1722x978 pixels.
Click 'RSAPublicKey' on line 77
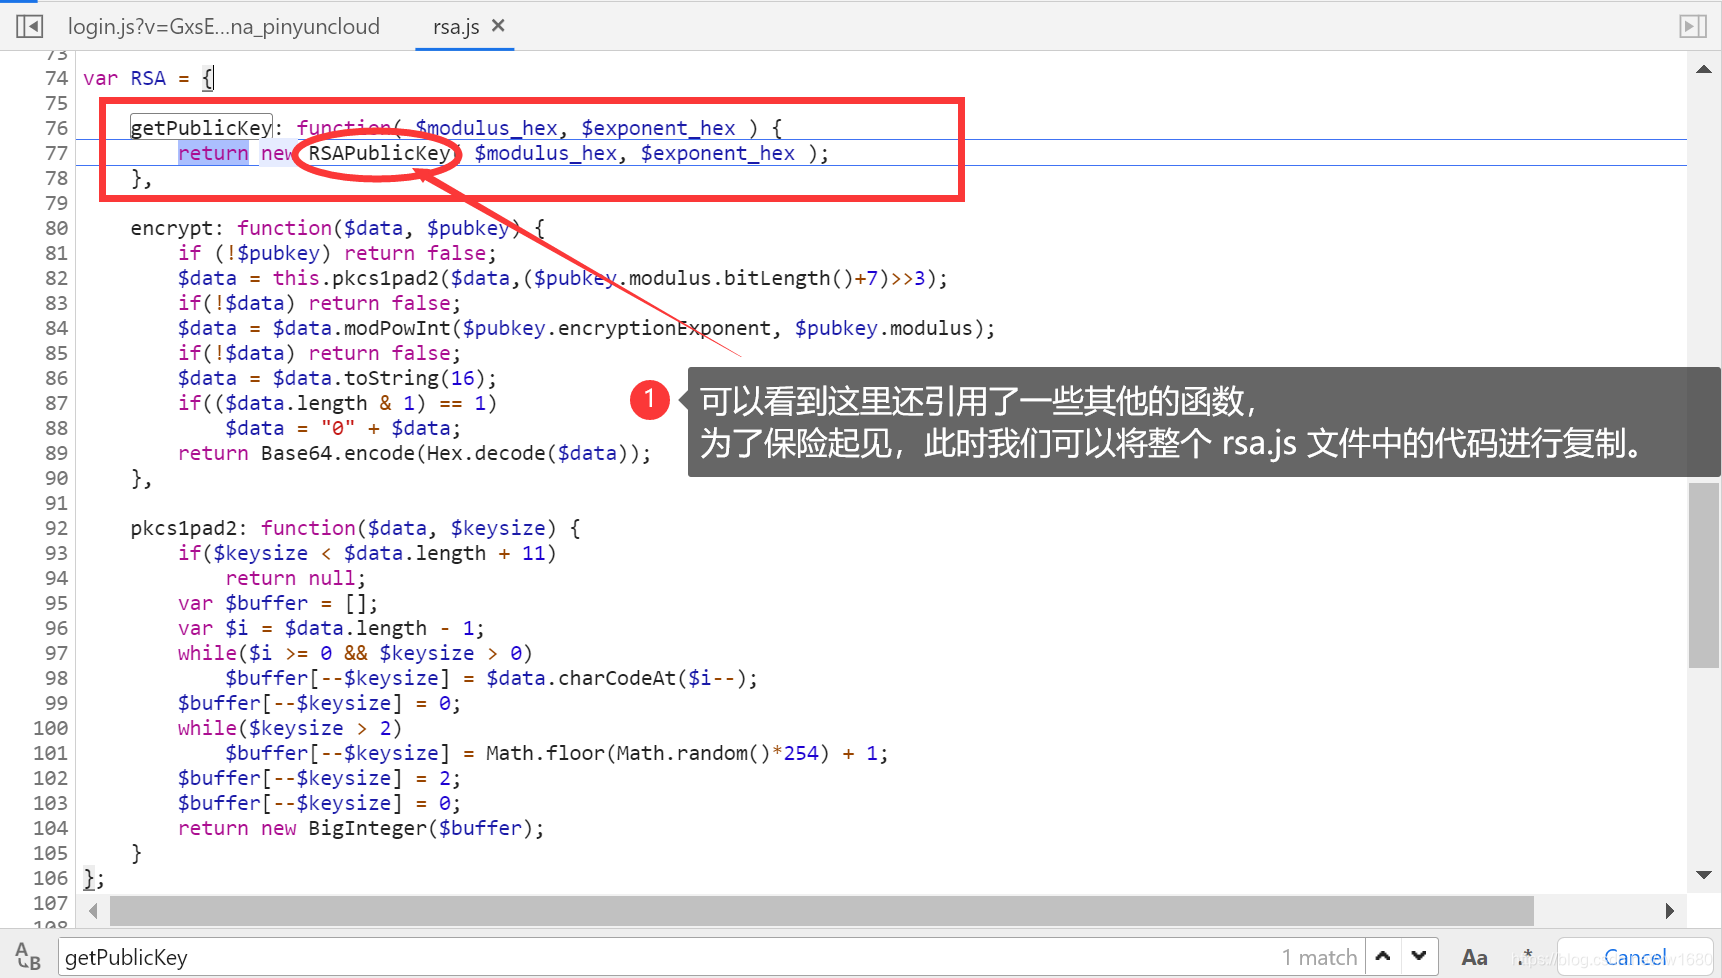(x=379, y=153)
